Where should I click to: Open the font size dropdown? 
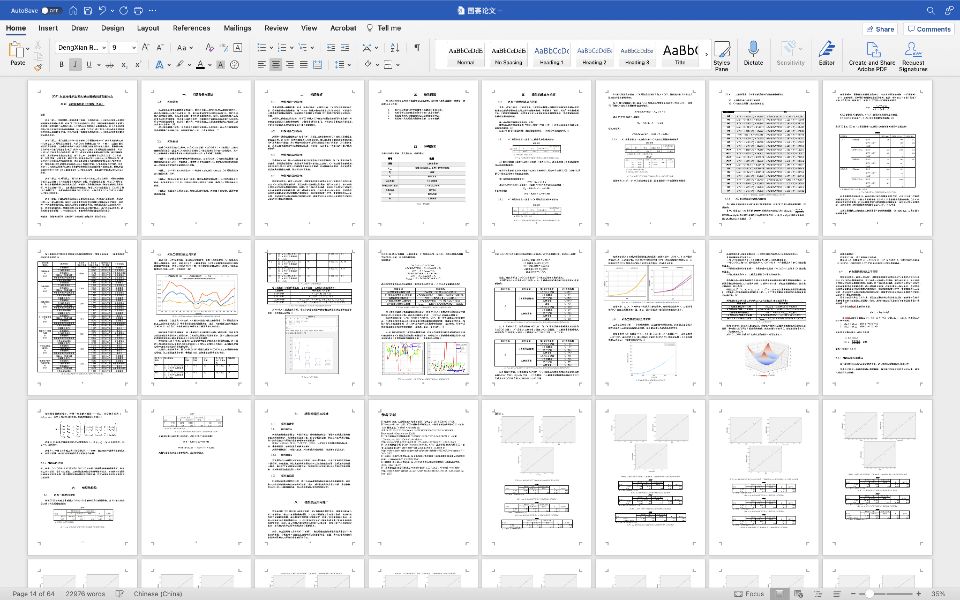tap(133, 48)
